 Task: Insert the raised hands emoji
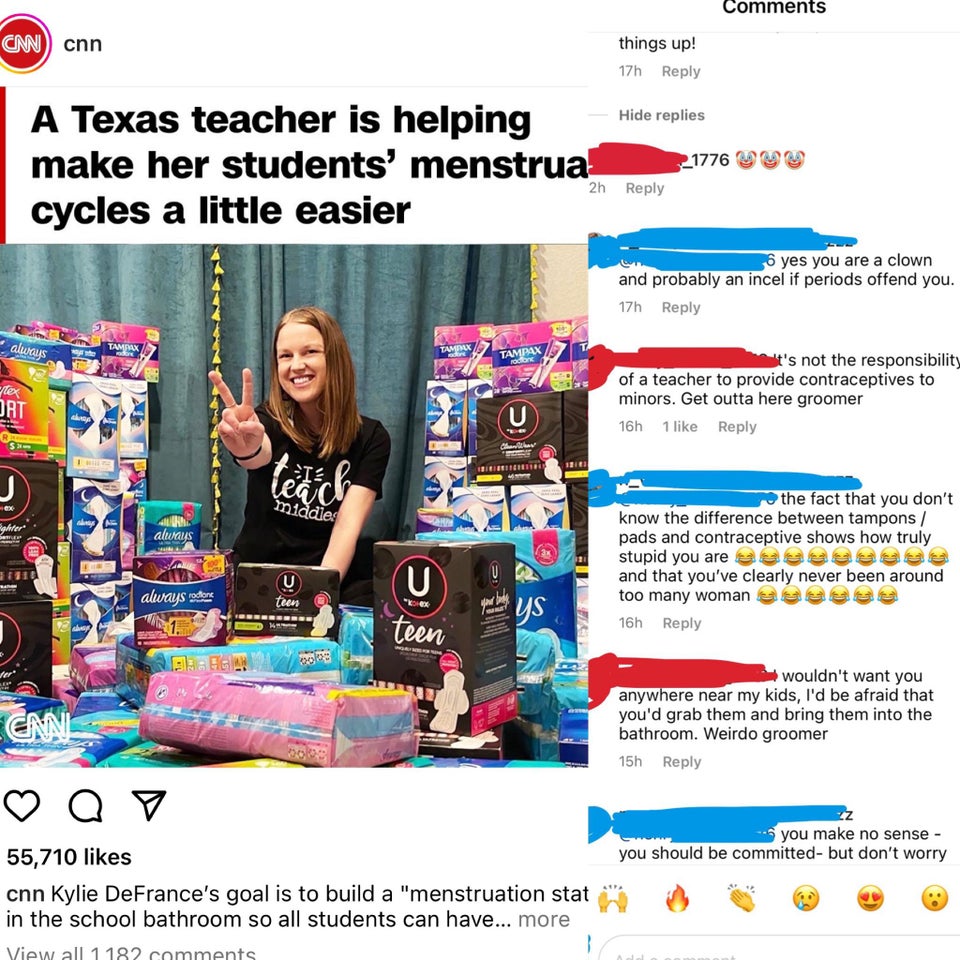coord(613,899)
